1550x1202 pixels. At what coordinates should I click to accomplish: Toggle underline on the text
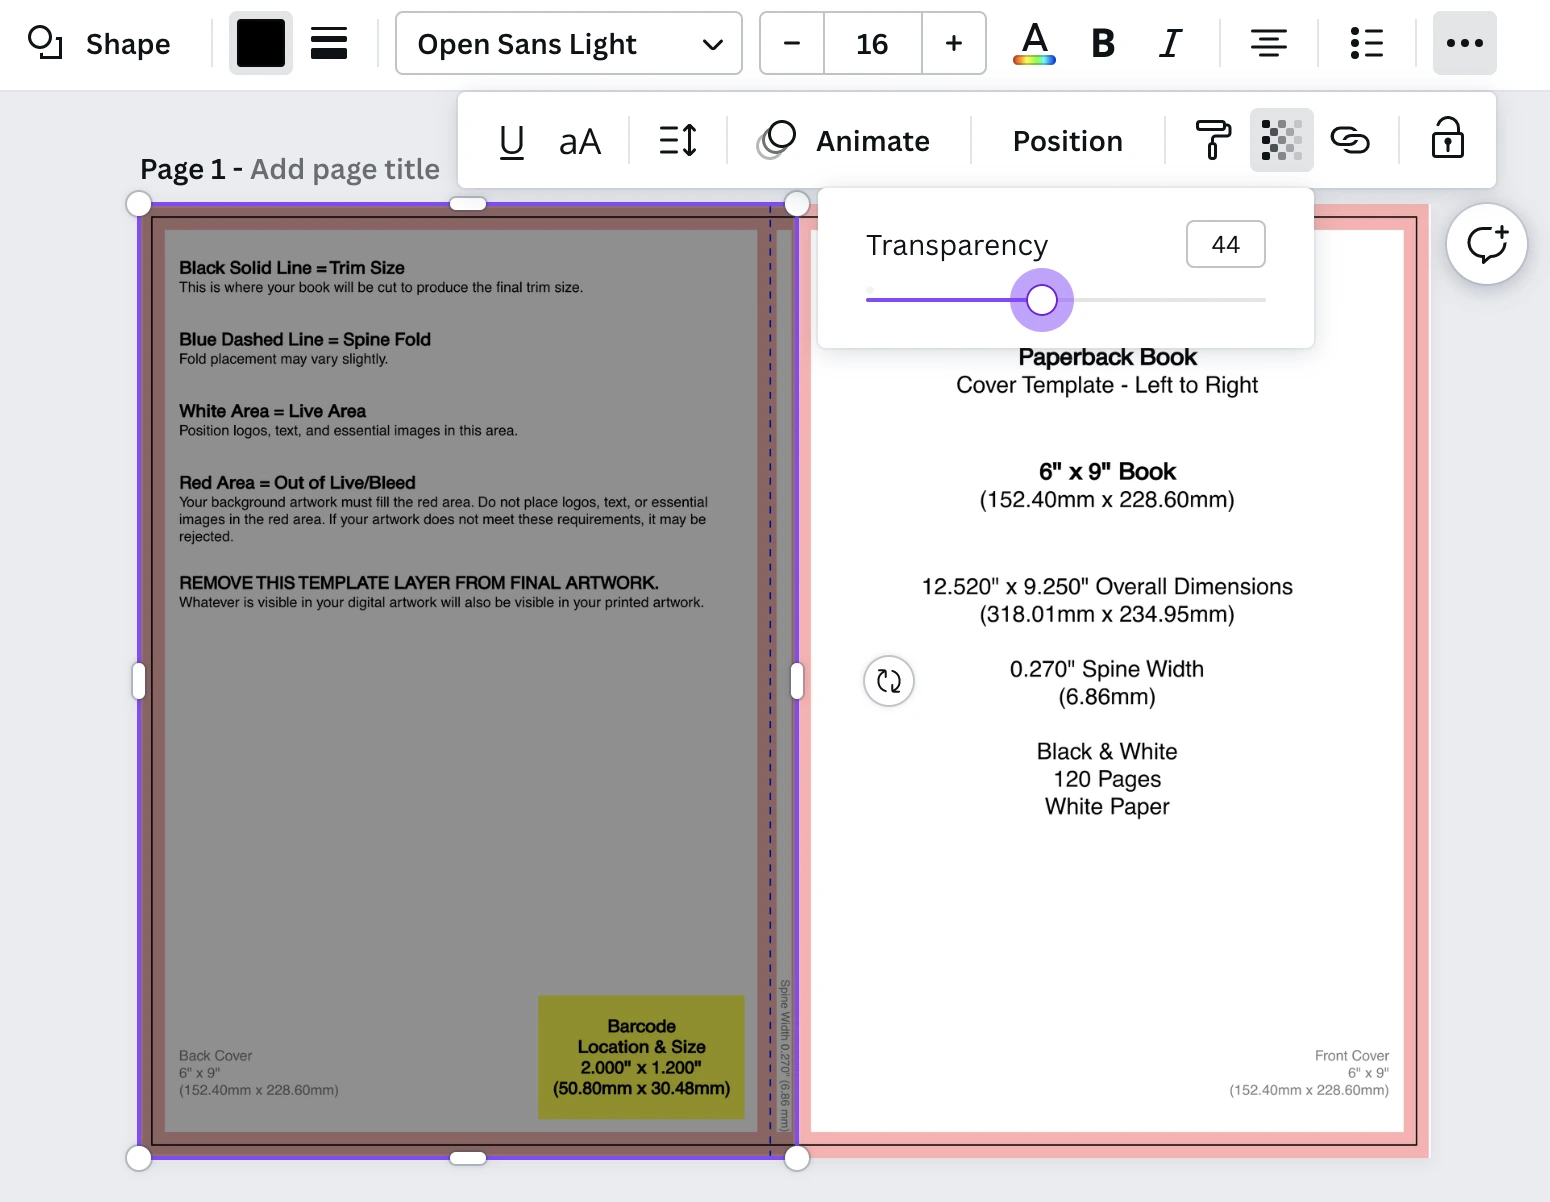pos(511,140)
